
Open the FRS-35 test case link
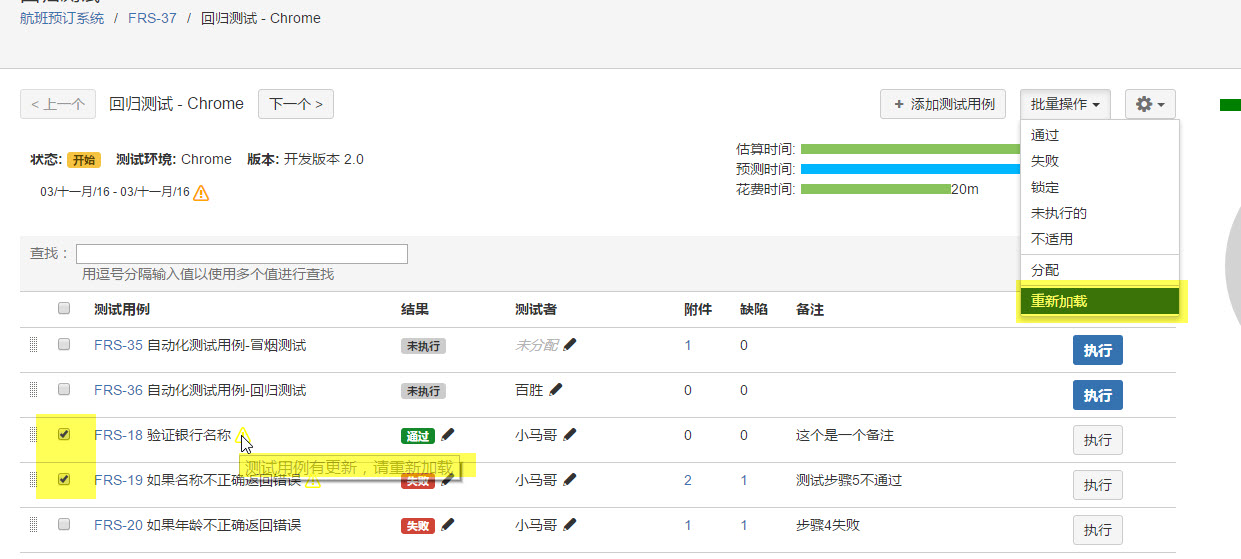[118, 345]
